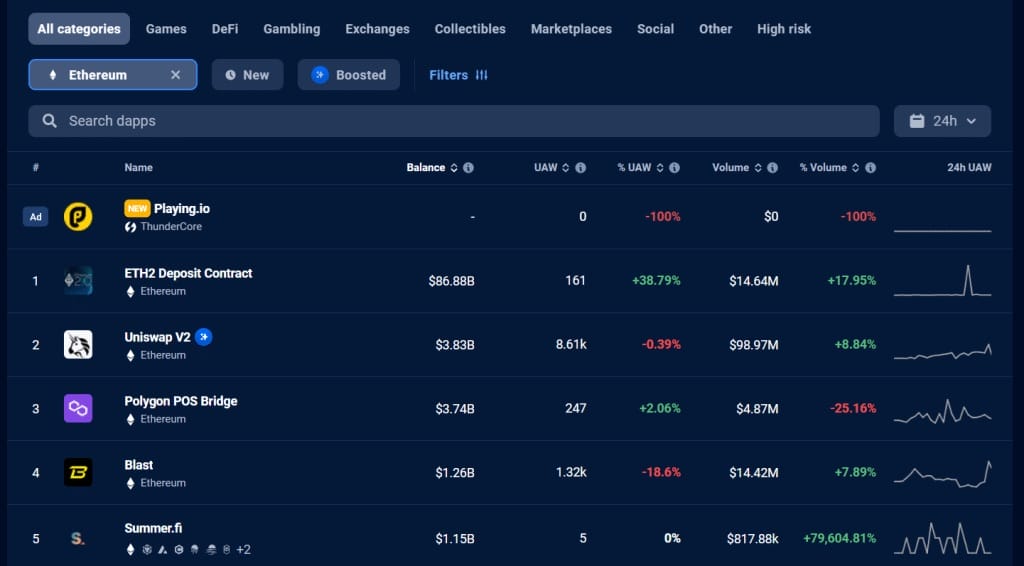Open the 24h time range dropdown
The width and height of the screenshot is (1024, 566).
tap(942, 121)
